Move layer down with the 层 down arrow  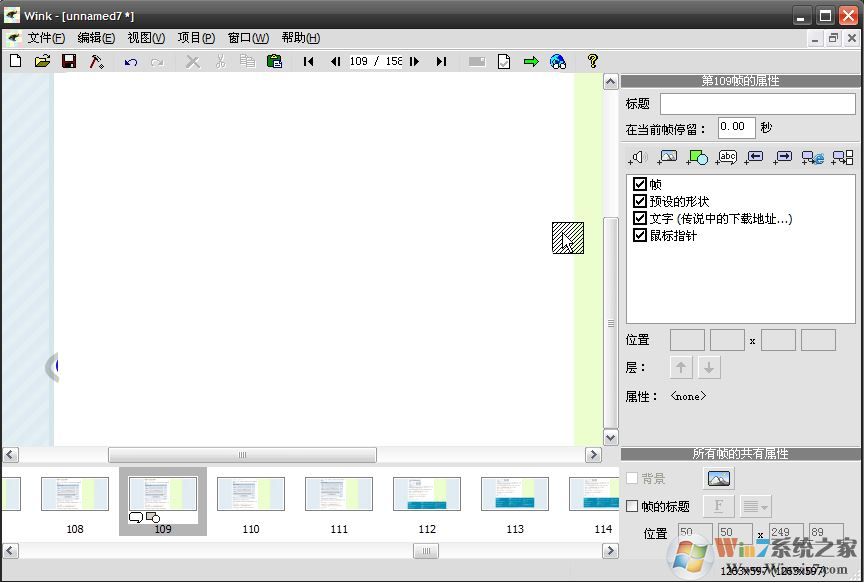709,367
